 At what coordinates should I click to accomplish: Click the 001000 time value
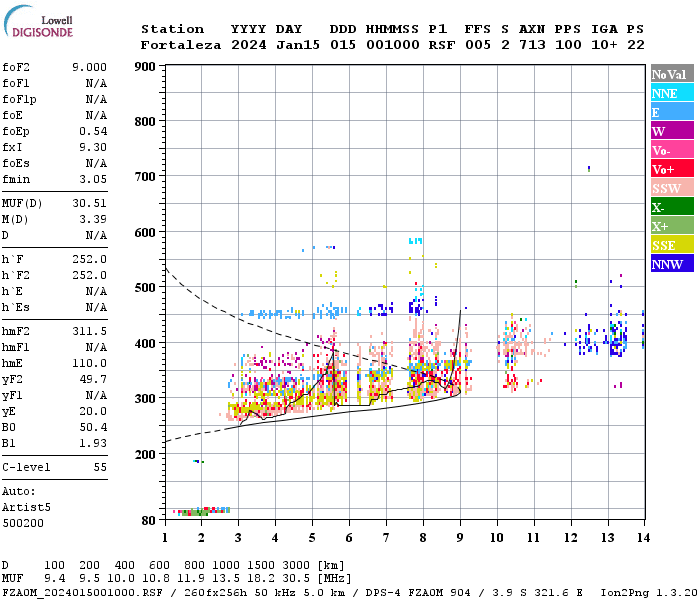pos(393,45)
